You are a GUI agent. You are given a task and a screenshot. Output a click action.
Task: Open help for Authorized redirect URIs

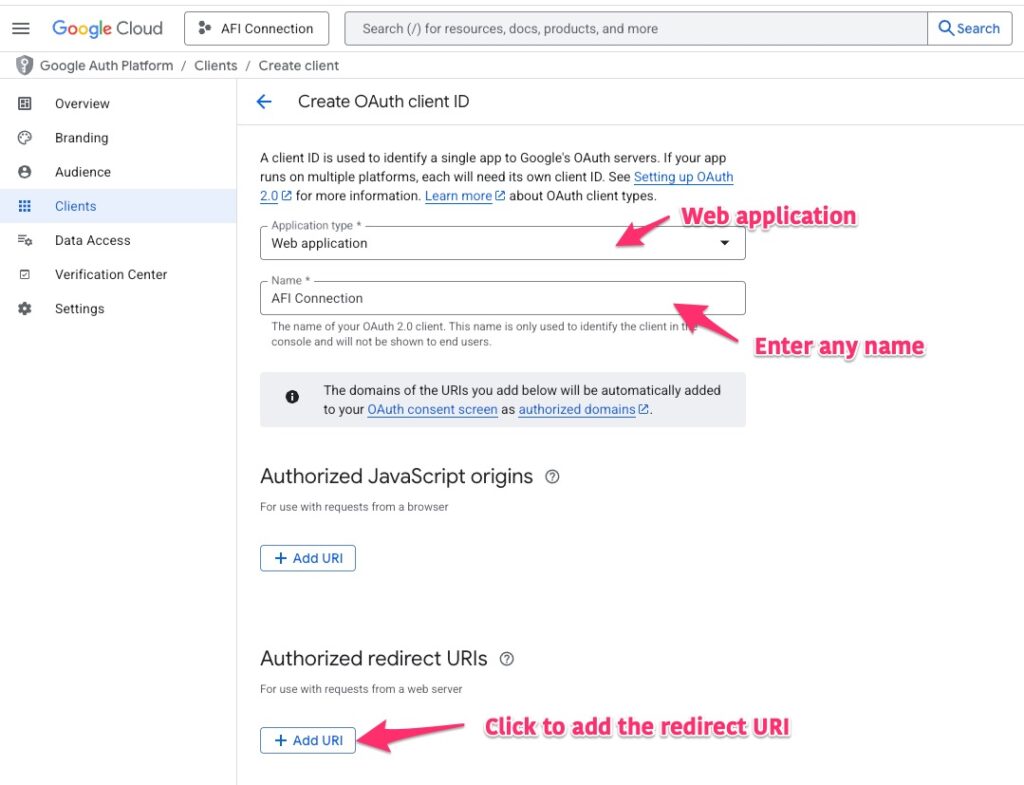[507, 659]
